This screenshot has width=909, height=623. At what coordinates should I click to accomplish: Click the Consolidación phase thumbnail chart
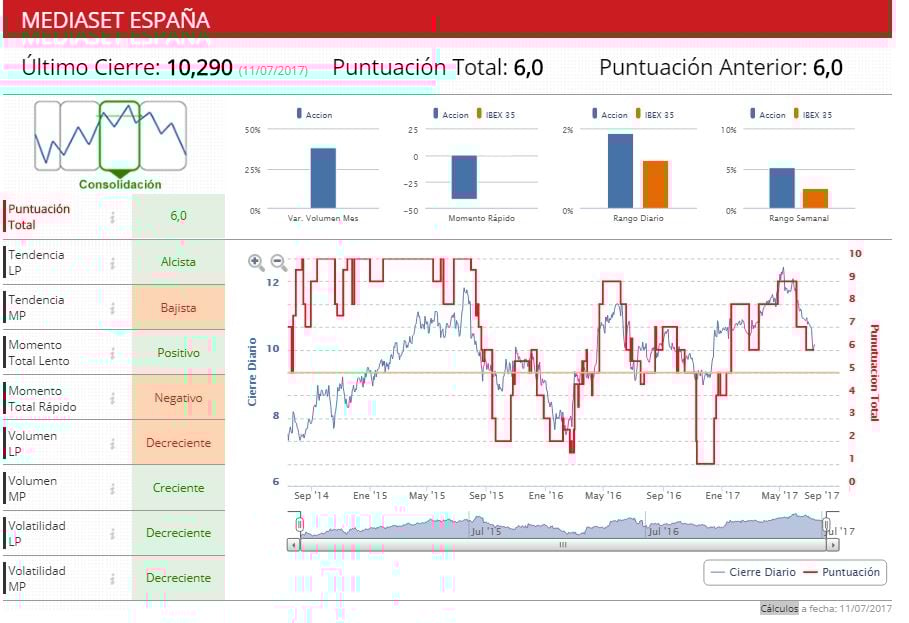point(111,137)
